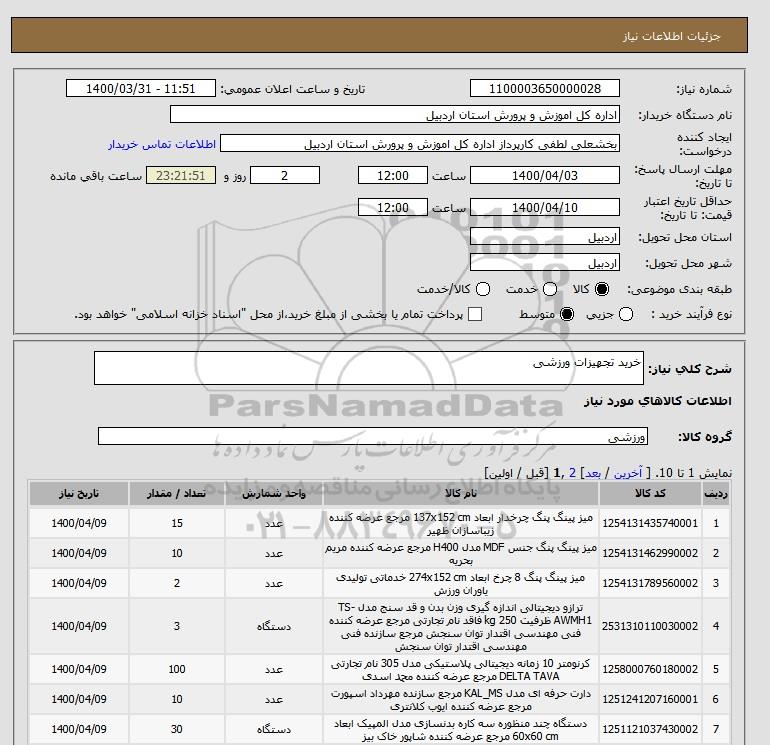
Task: Toggle the اسناد خزانه اسلامی payment checkbox
Action: pos(475,314)
